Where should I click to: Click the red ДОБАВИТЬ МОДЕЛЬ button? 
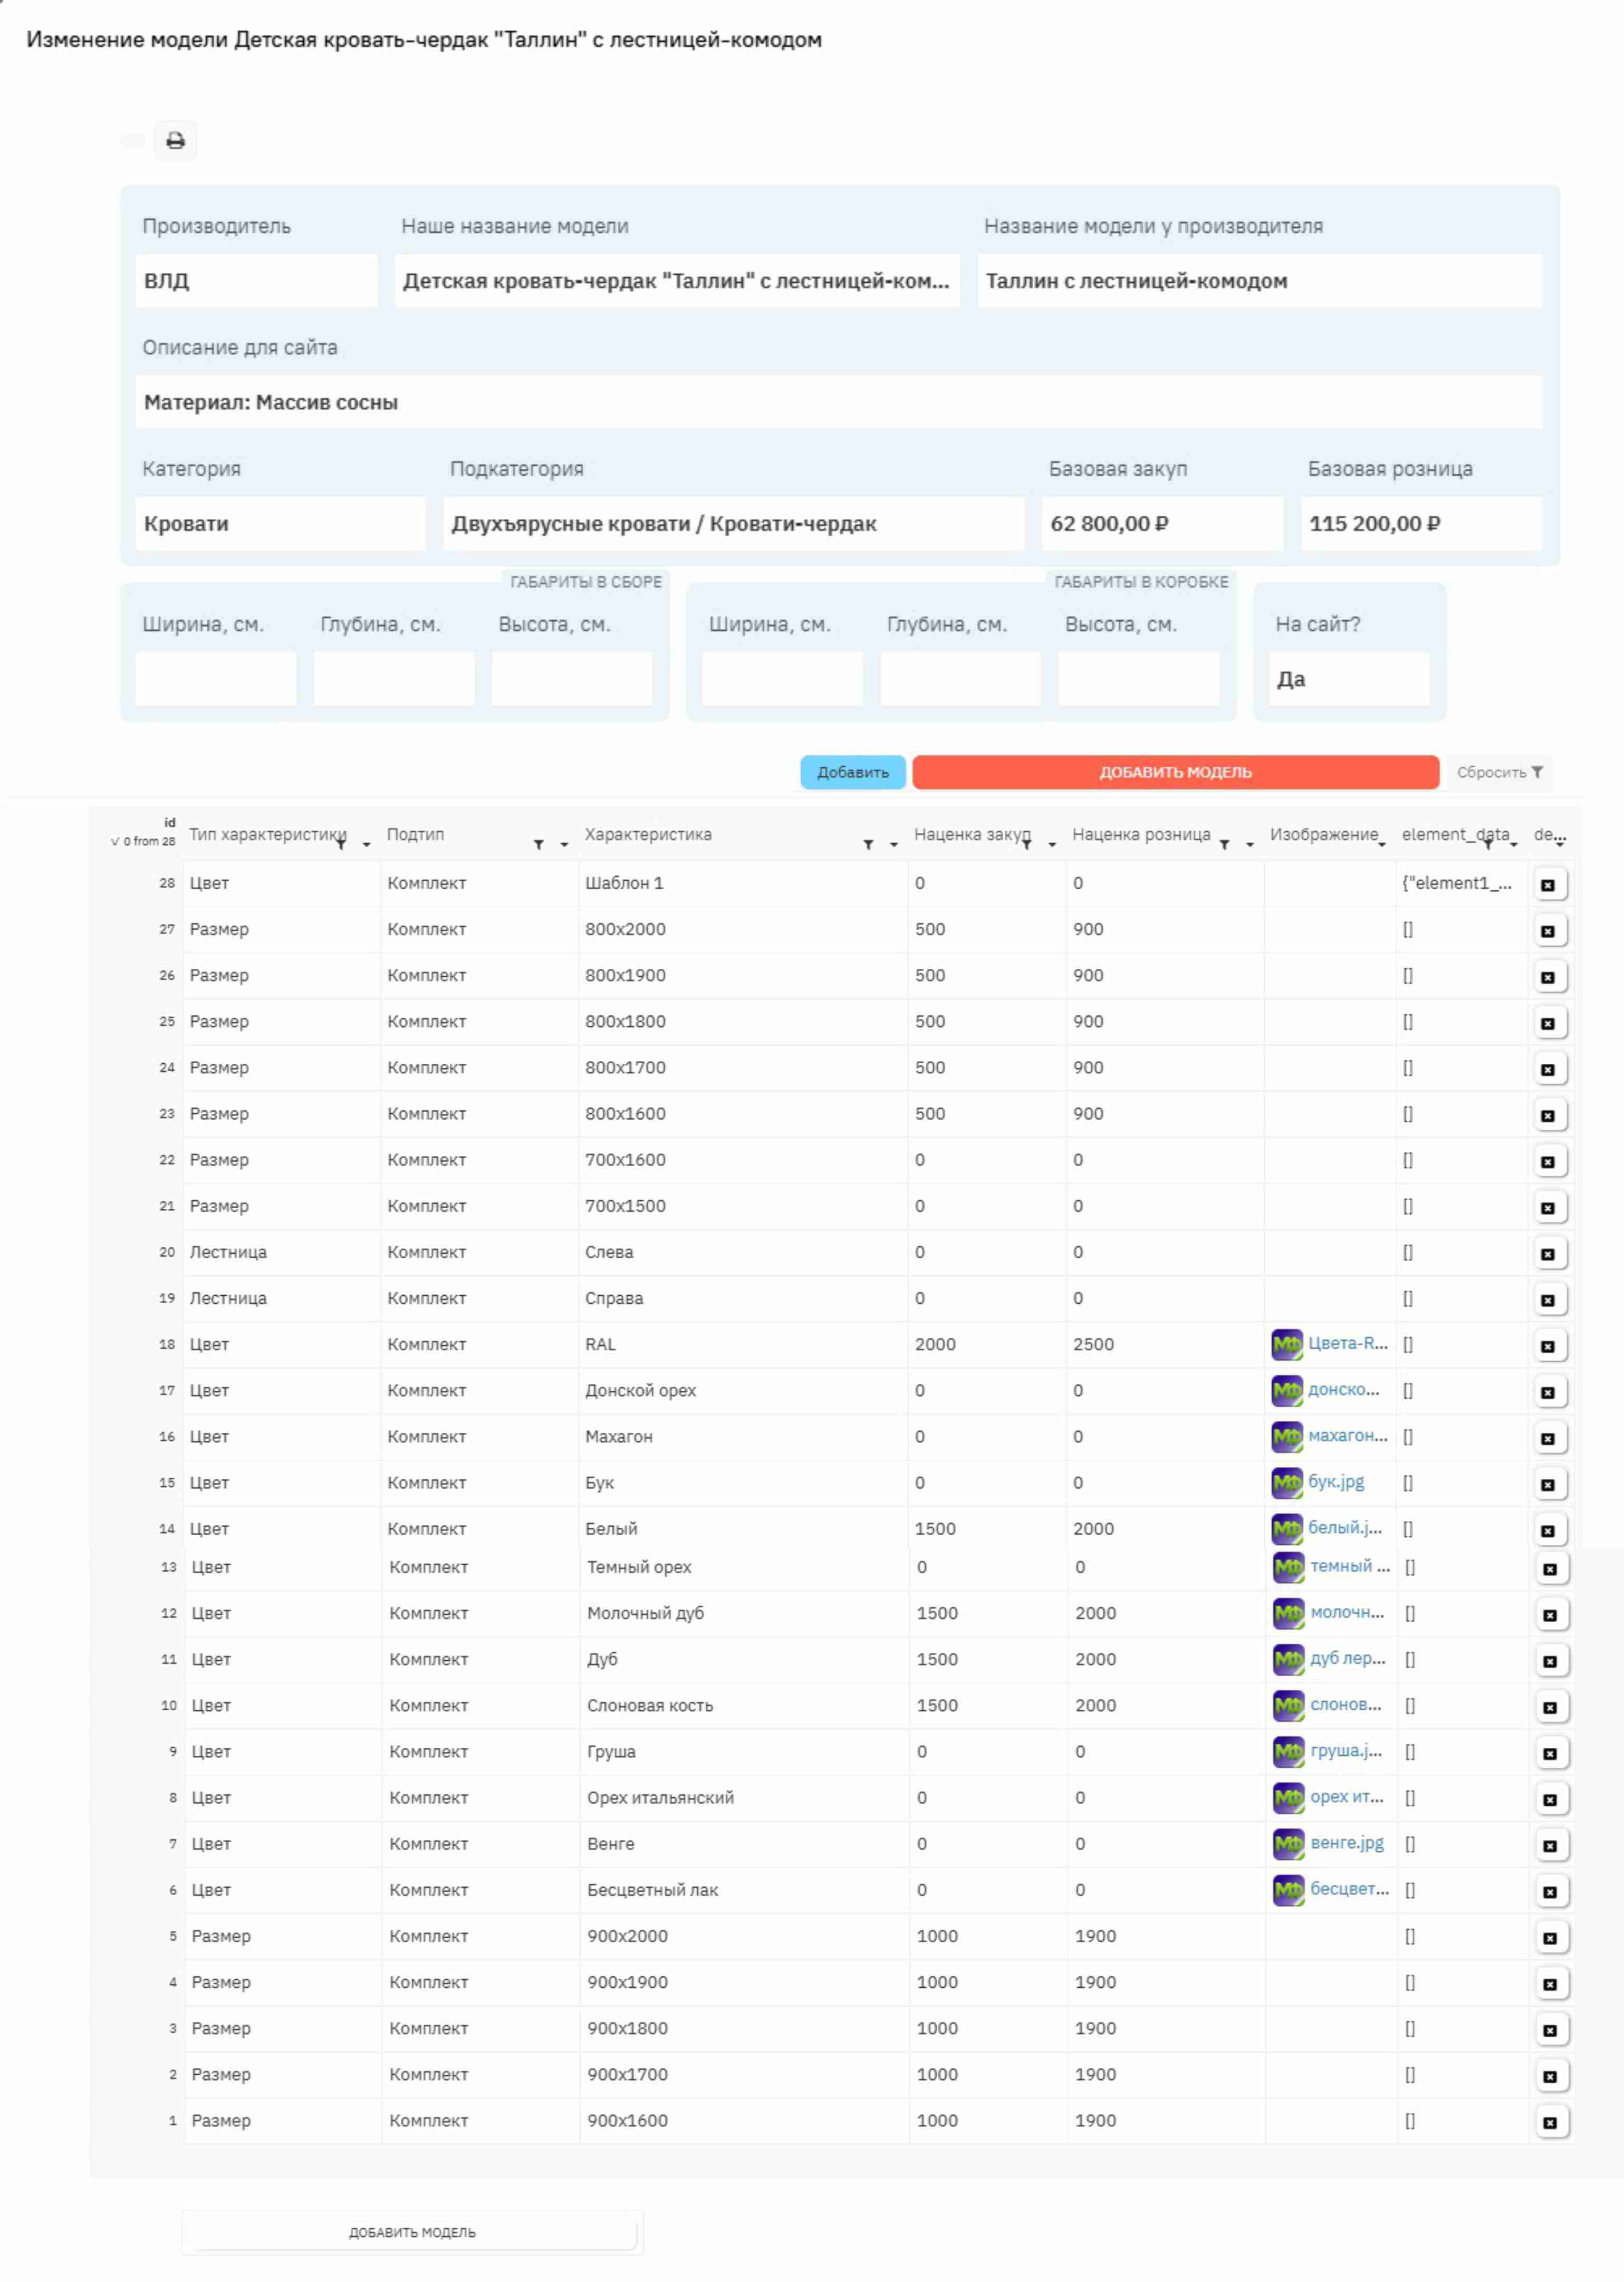pyautogui.click(x=1175, y=772)
